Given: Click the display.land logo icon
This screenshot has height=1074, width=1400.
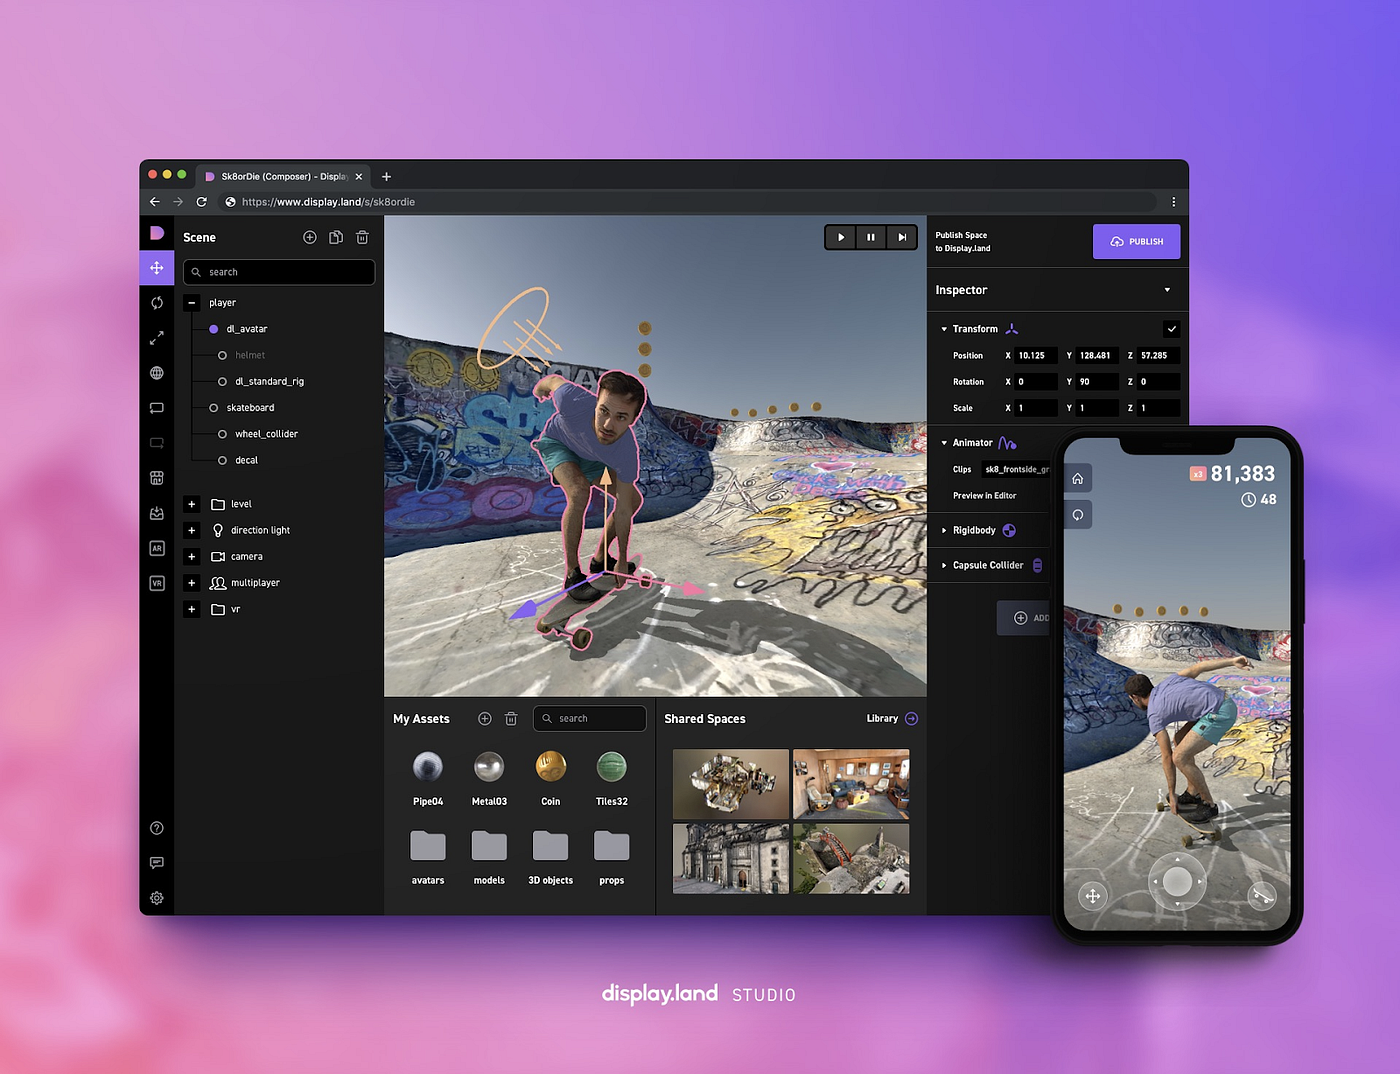Looking at the screenshot, I should 157,233.
